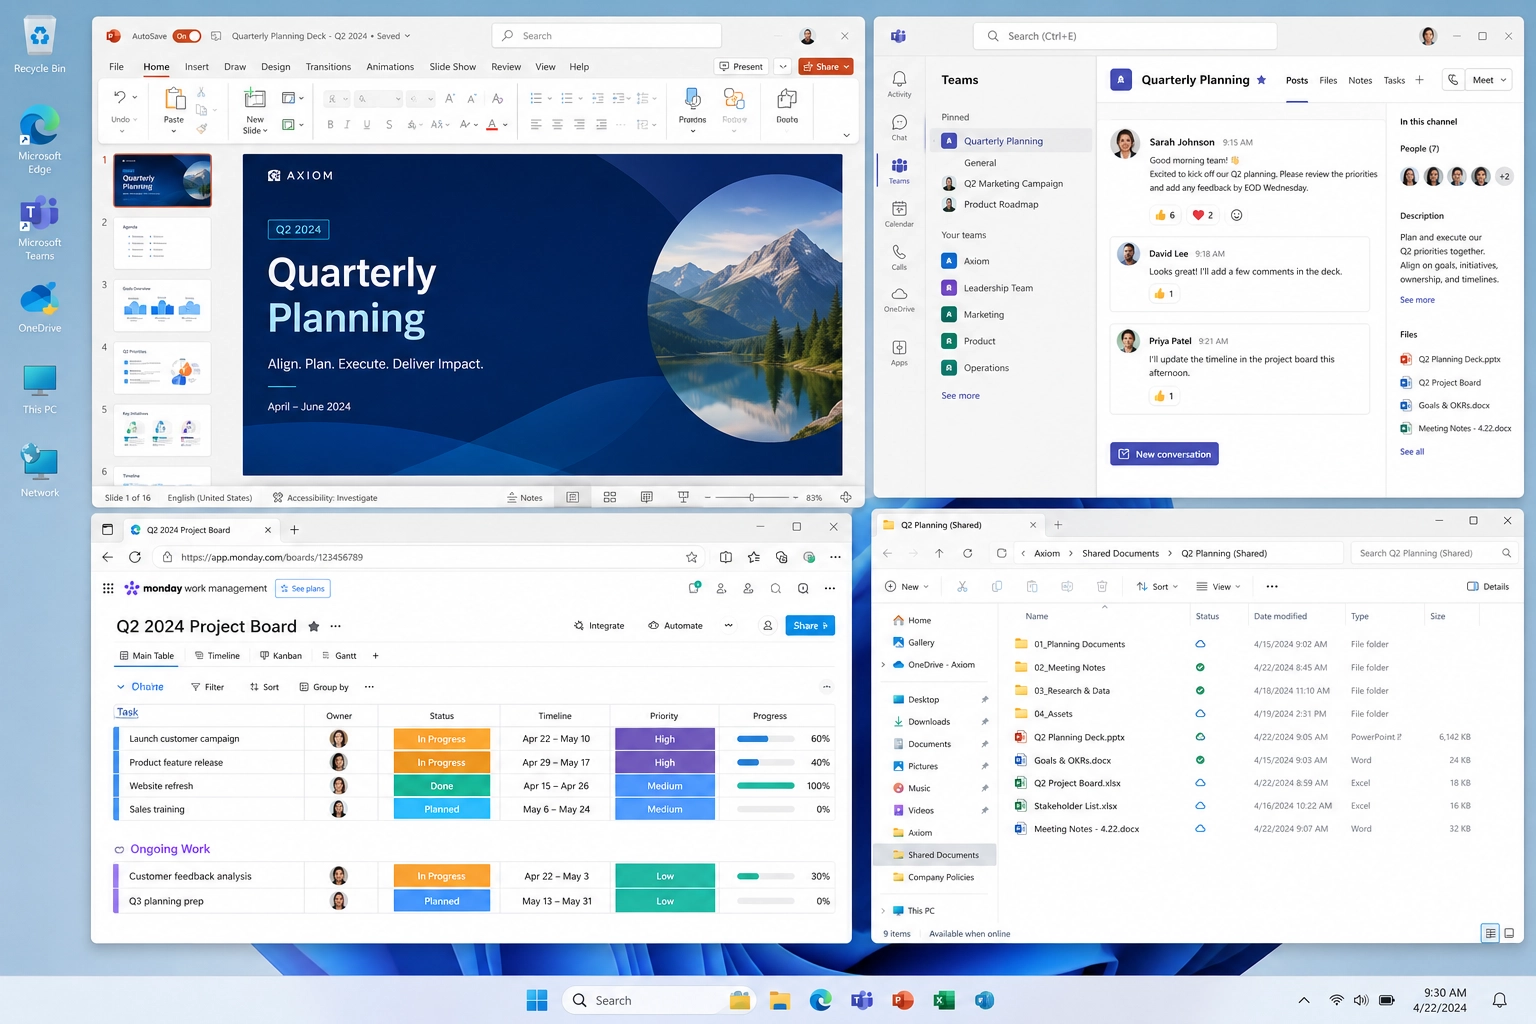Open the Sort dropdown in File Explorer

point(1157,586)
